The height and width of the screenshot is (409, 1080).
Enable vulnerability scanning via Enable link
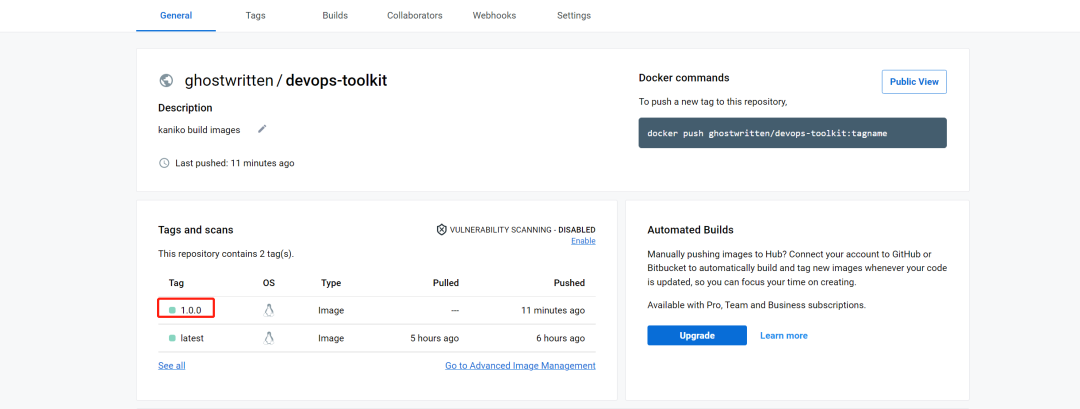[x=583, y=241]
